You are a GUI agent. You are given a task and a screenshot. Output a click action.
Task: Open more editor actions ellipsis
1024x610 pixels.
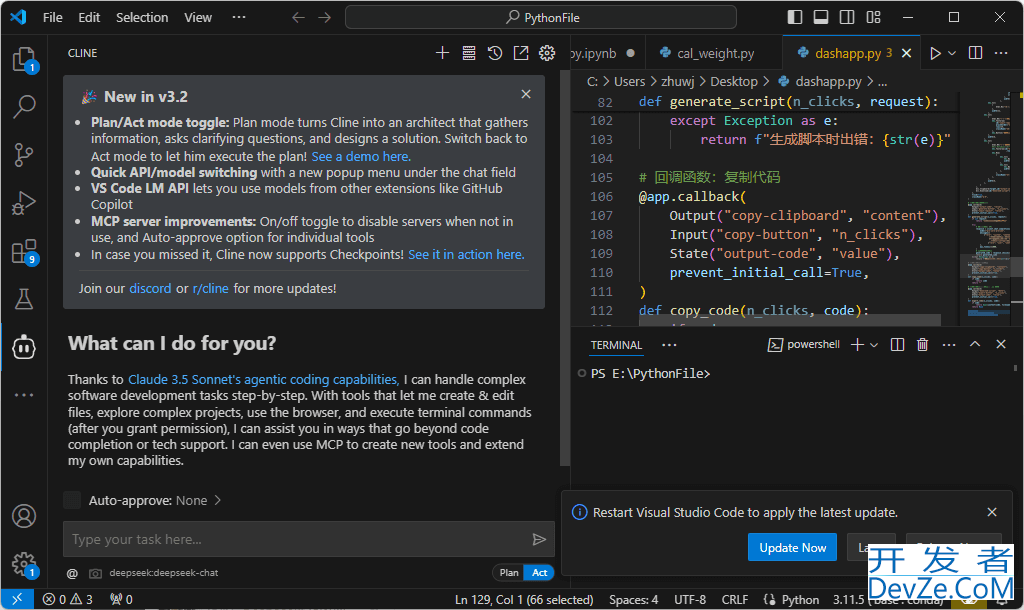(x=1001, y=53)
